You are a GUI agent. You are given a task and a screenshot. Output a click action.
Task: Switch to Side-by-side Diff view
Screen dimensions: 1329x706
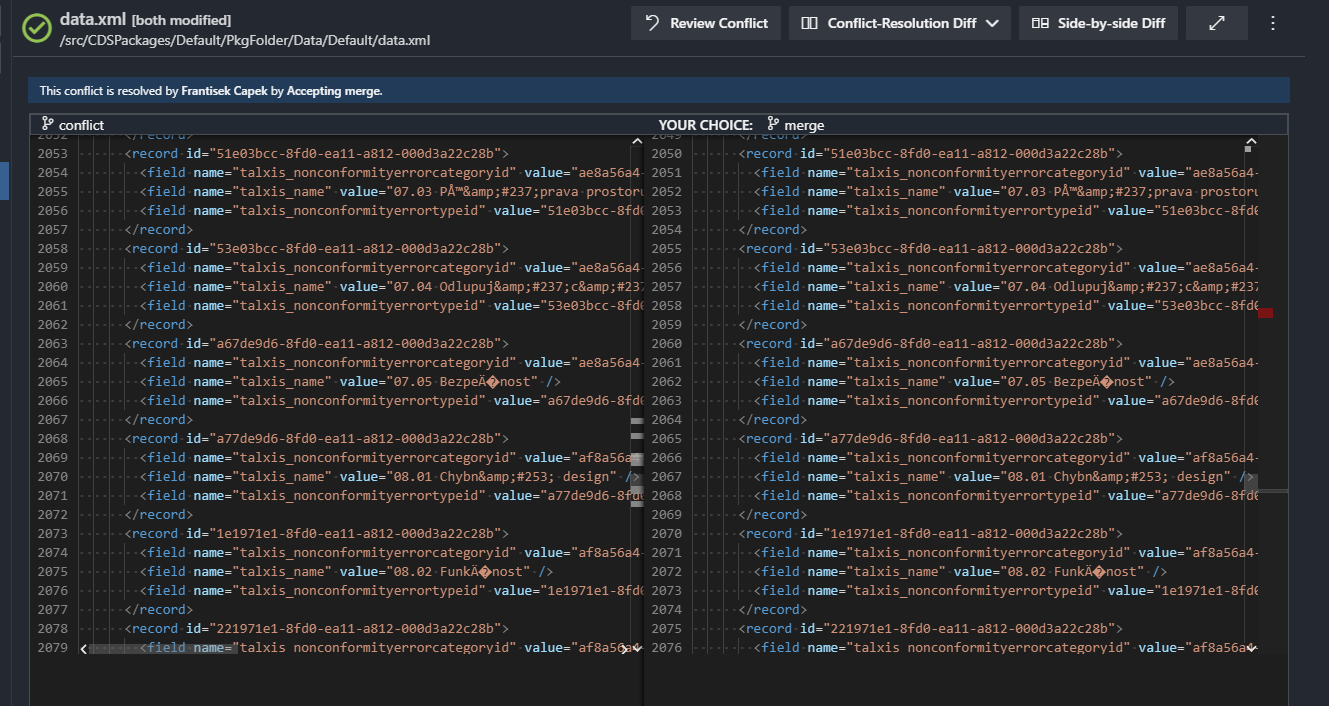(1098, 23)
